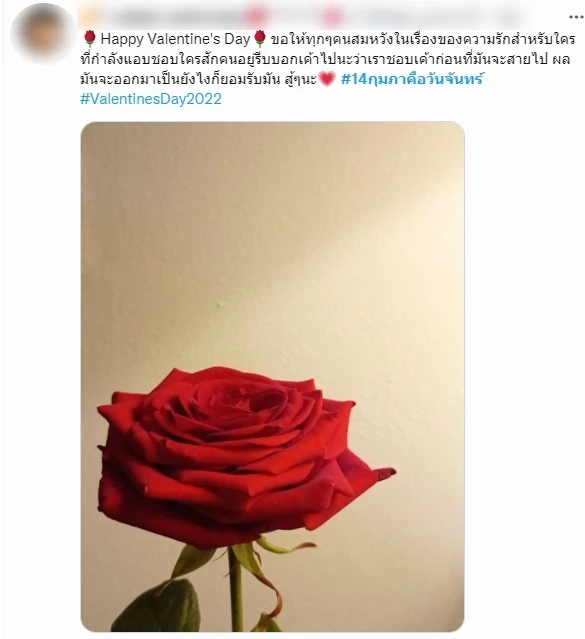Click the blurred profile avatar picture
This screenshot has width=585, height=639.
(x=41, y=33)
